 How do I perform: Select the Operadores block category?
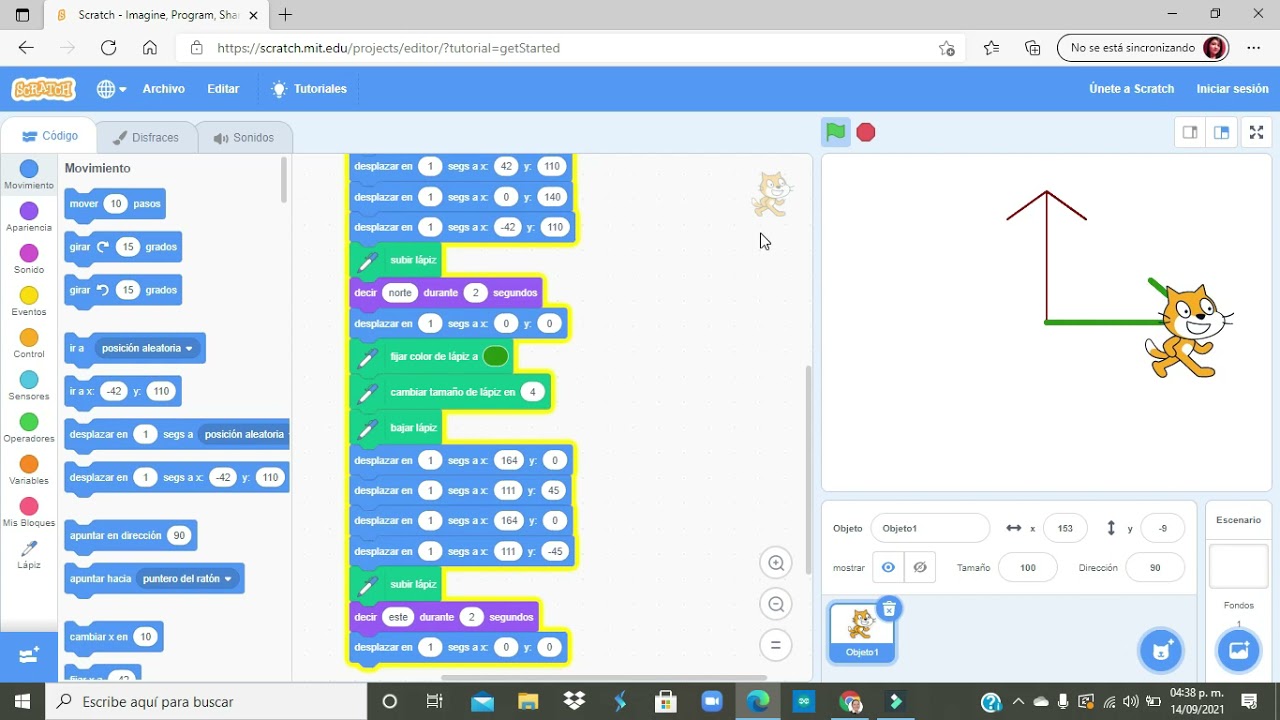point(29,428)
